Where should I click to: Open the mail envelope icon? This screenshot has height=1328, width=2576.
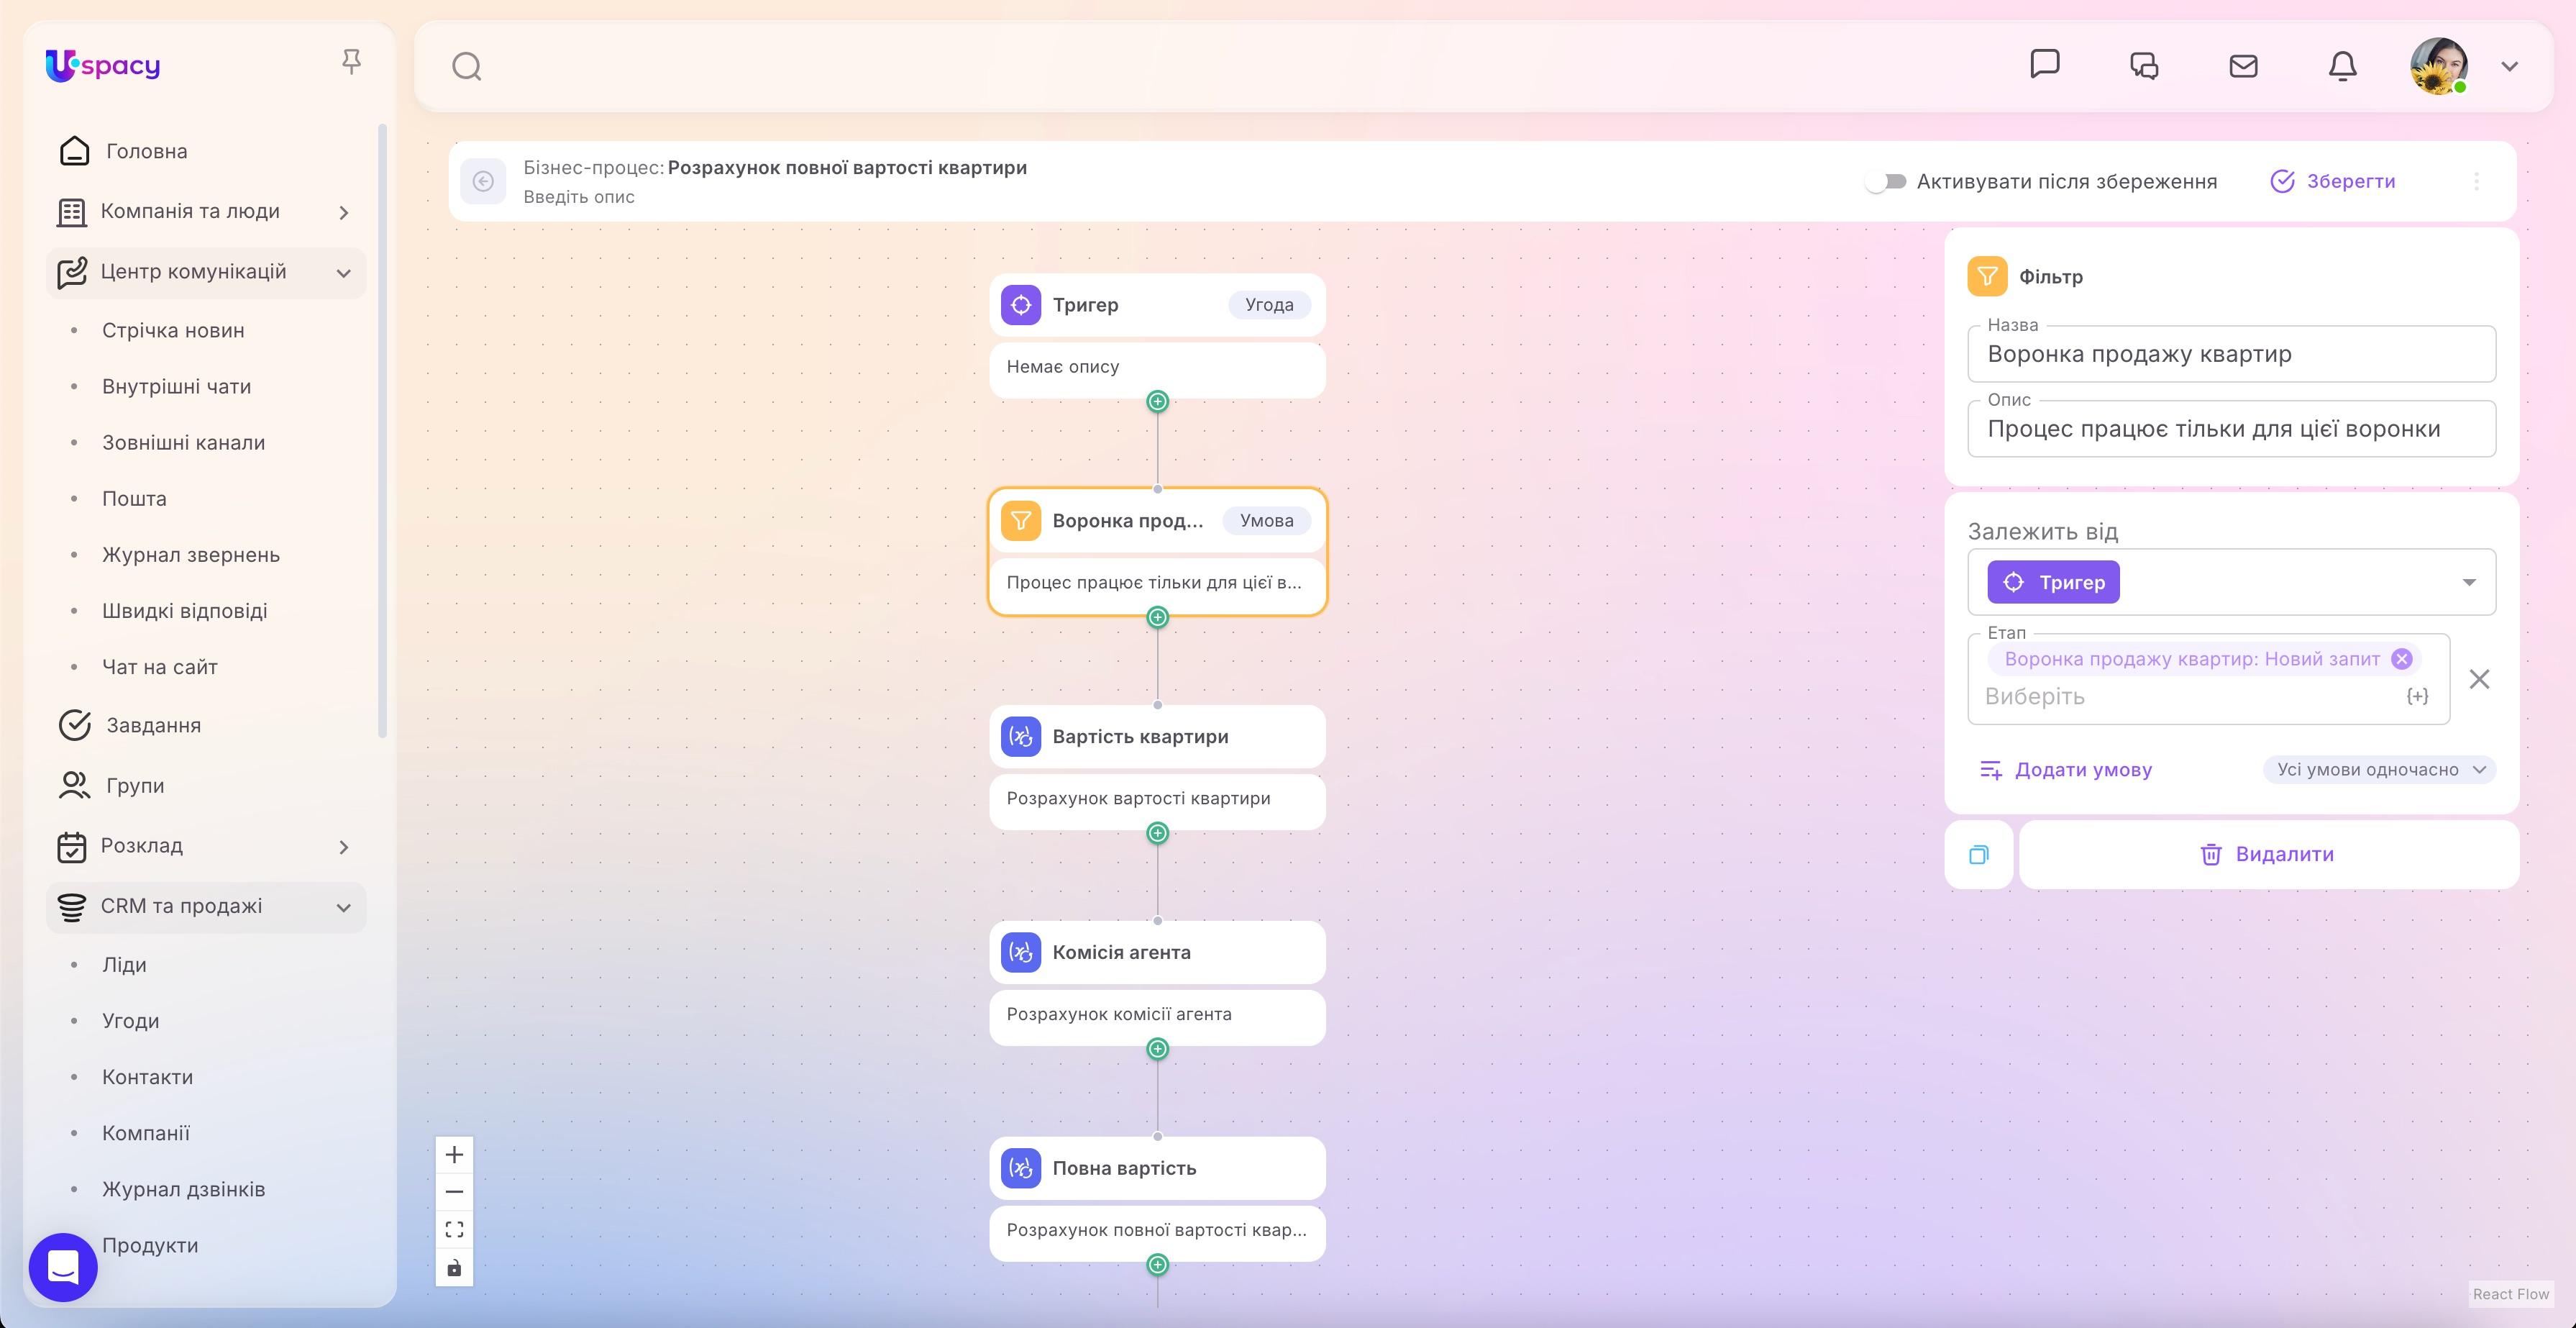click(2243, 66)
